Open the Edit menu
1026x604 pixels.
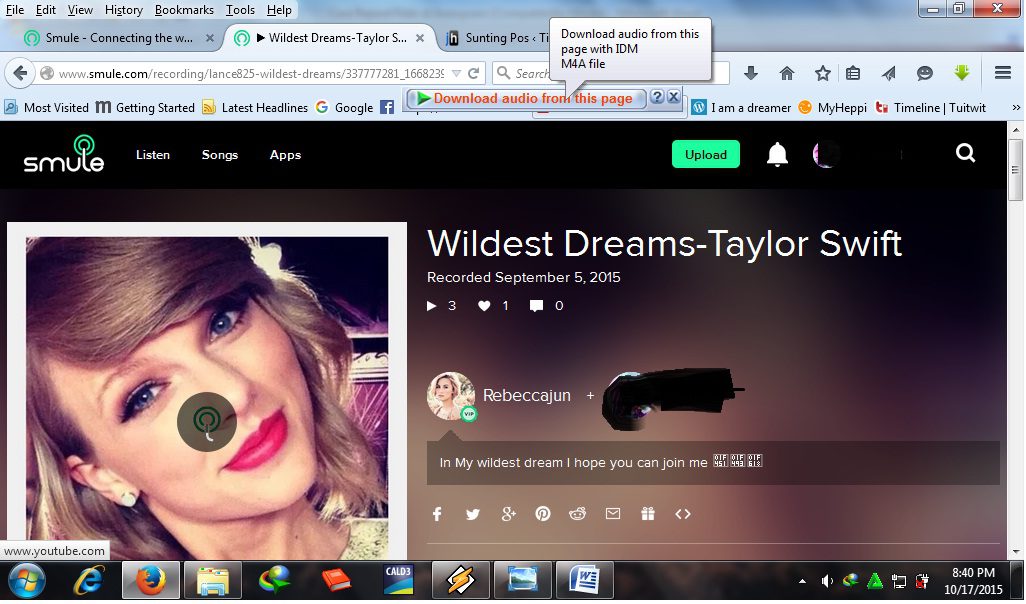click(x=46, y=10)
